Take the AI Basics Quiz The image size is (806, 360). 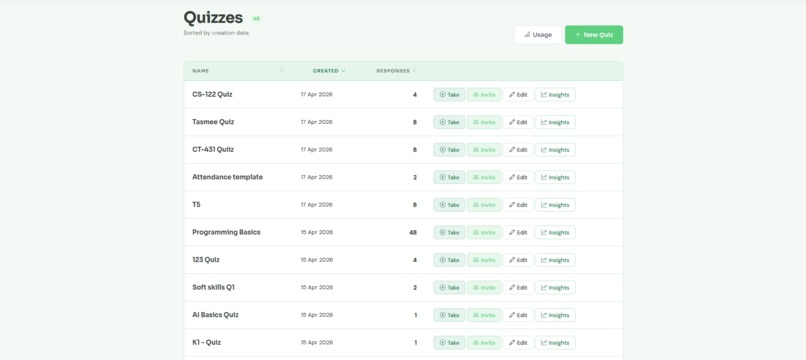click(x=449, y=315)
